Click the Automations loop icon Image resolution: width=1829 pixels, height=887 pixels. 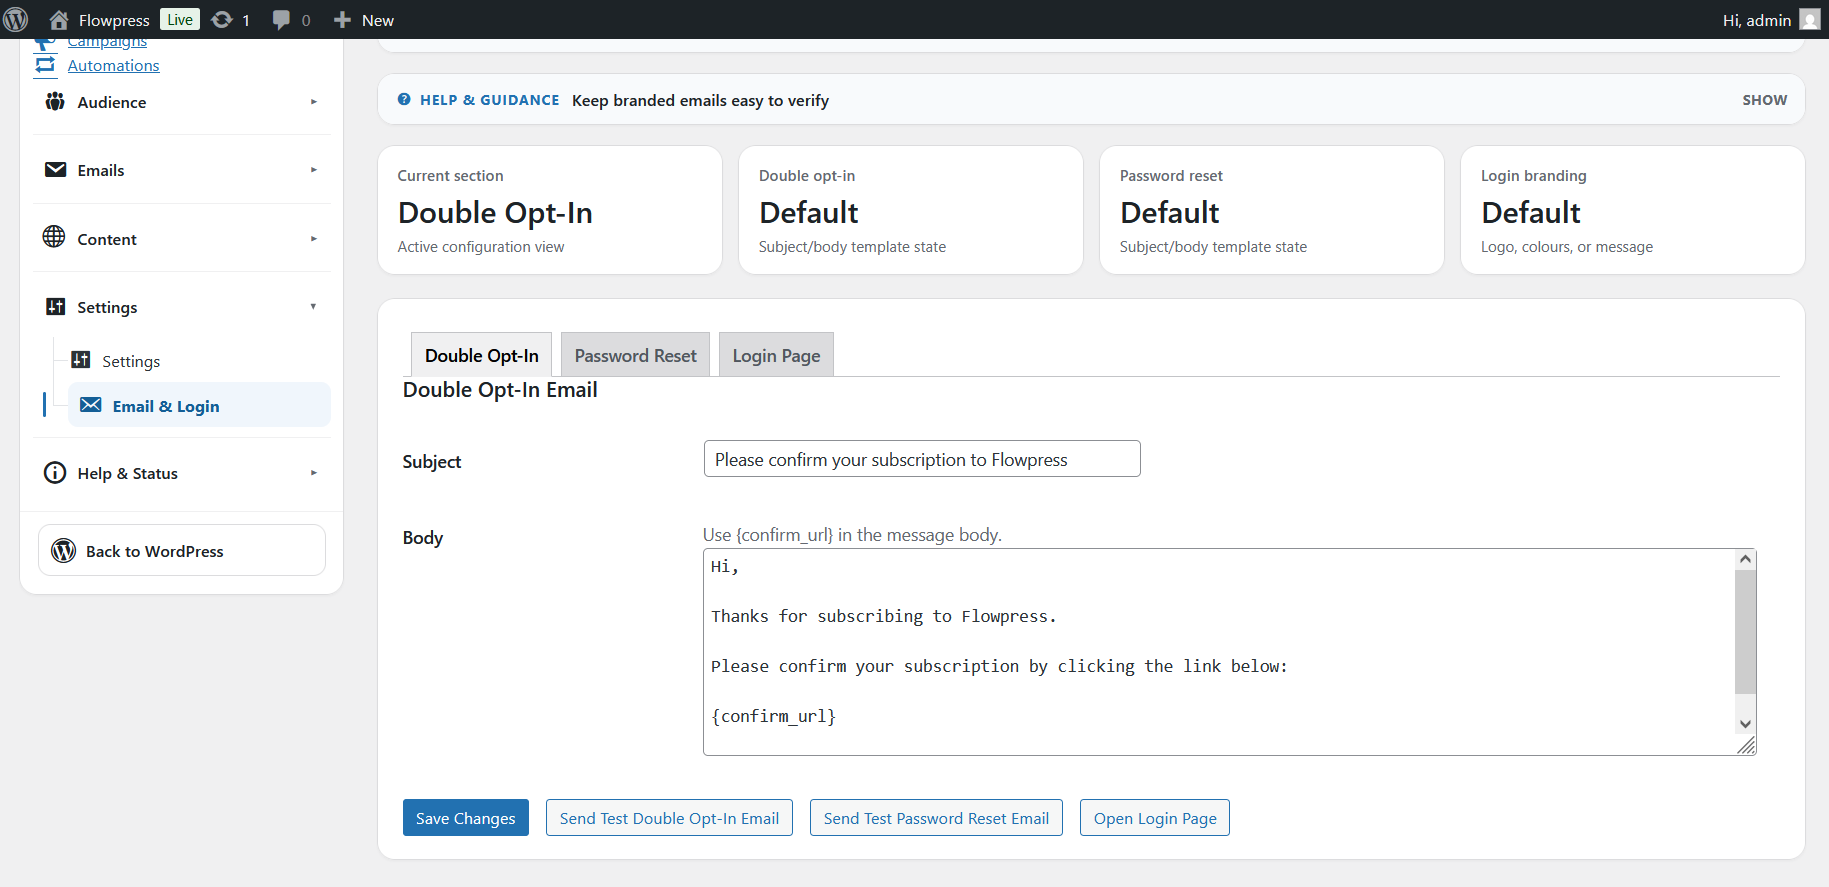46,65
